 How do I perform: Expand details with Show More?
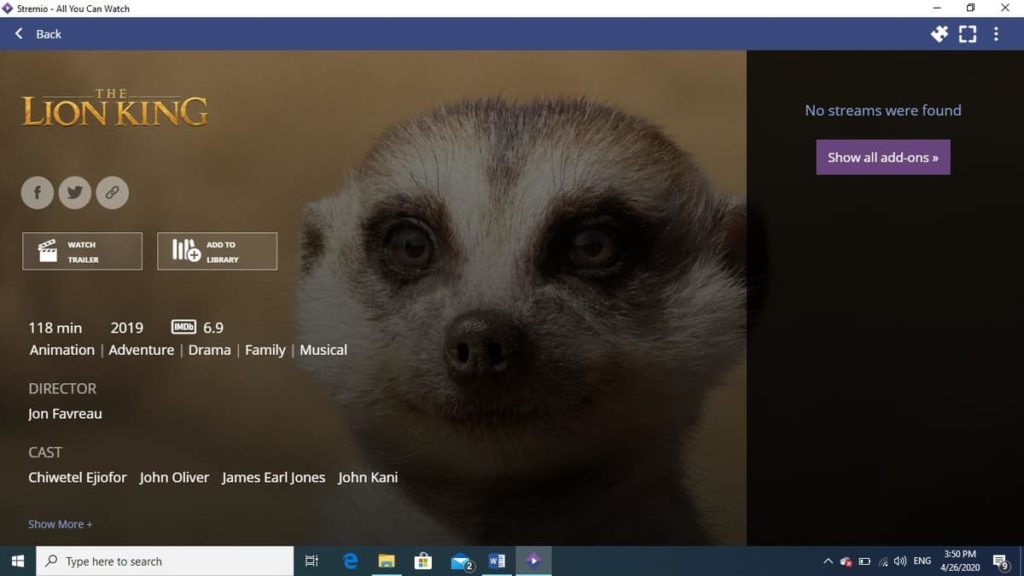tap(60, 524)
